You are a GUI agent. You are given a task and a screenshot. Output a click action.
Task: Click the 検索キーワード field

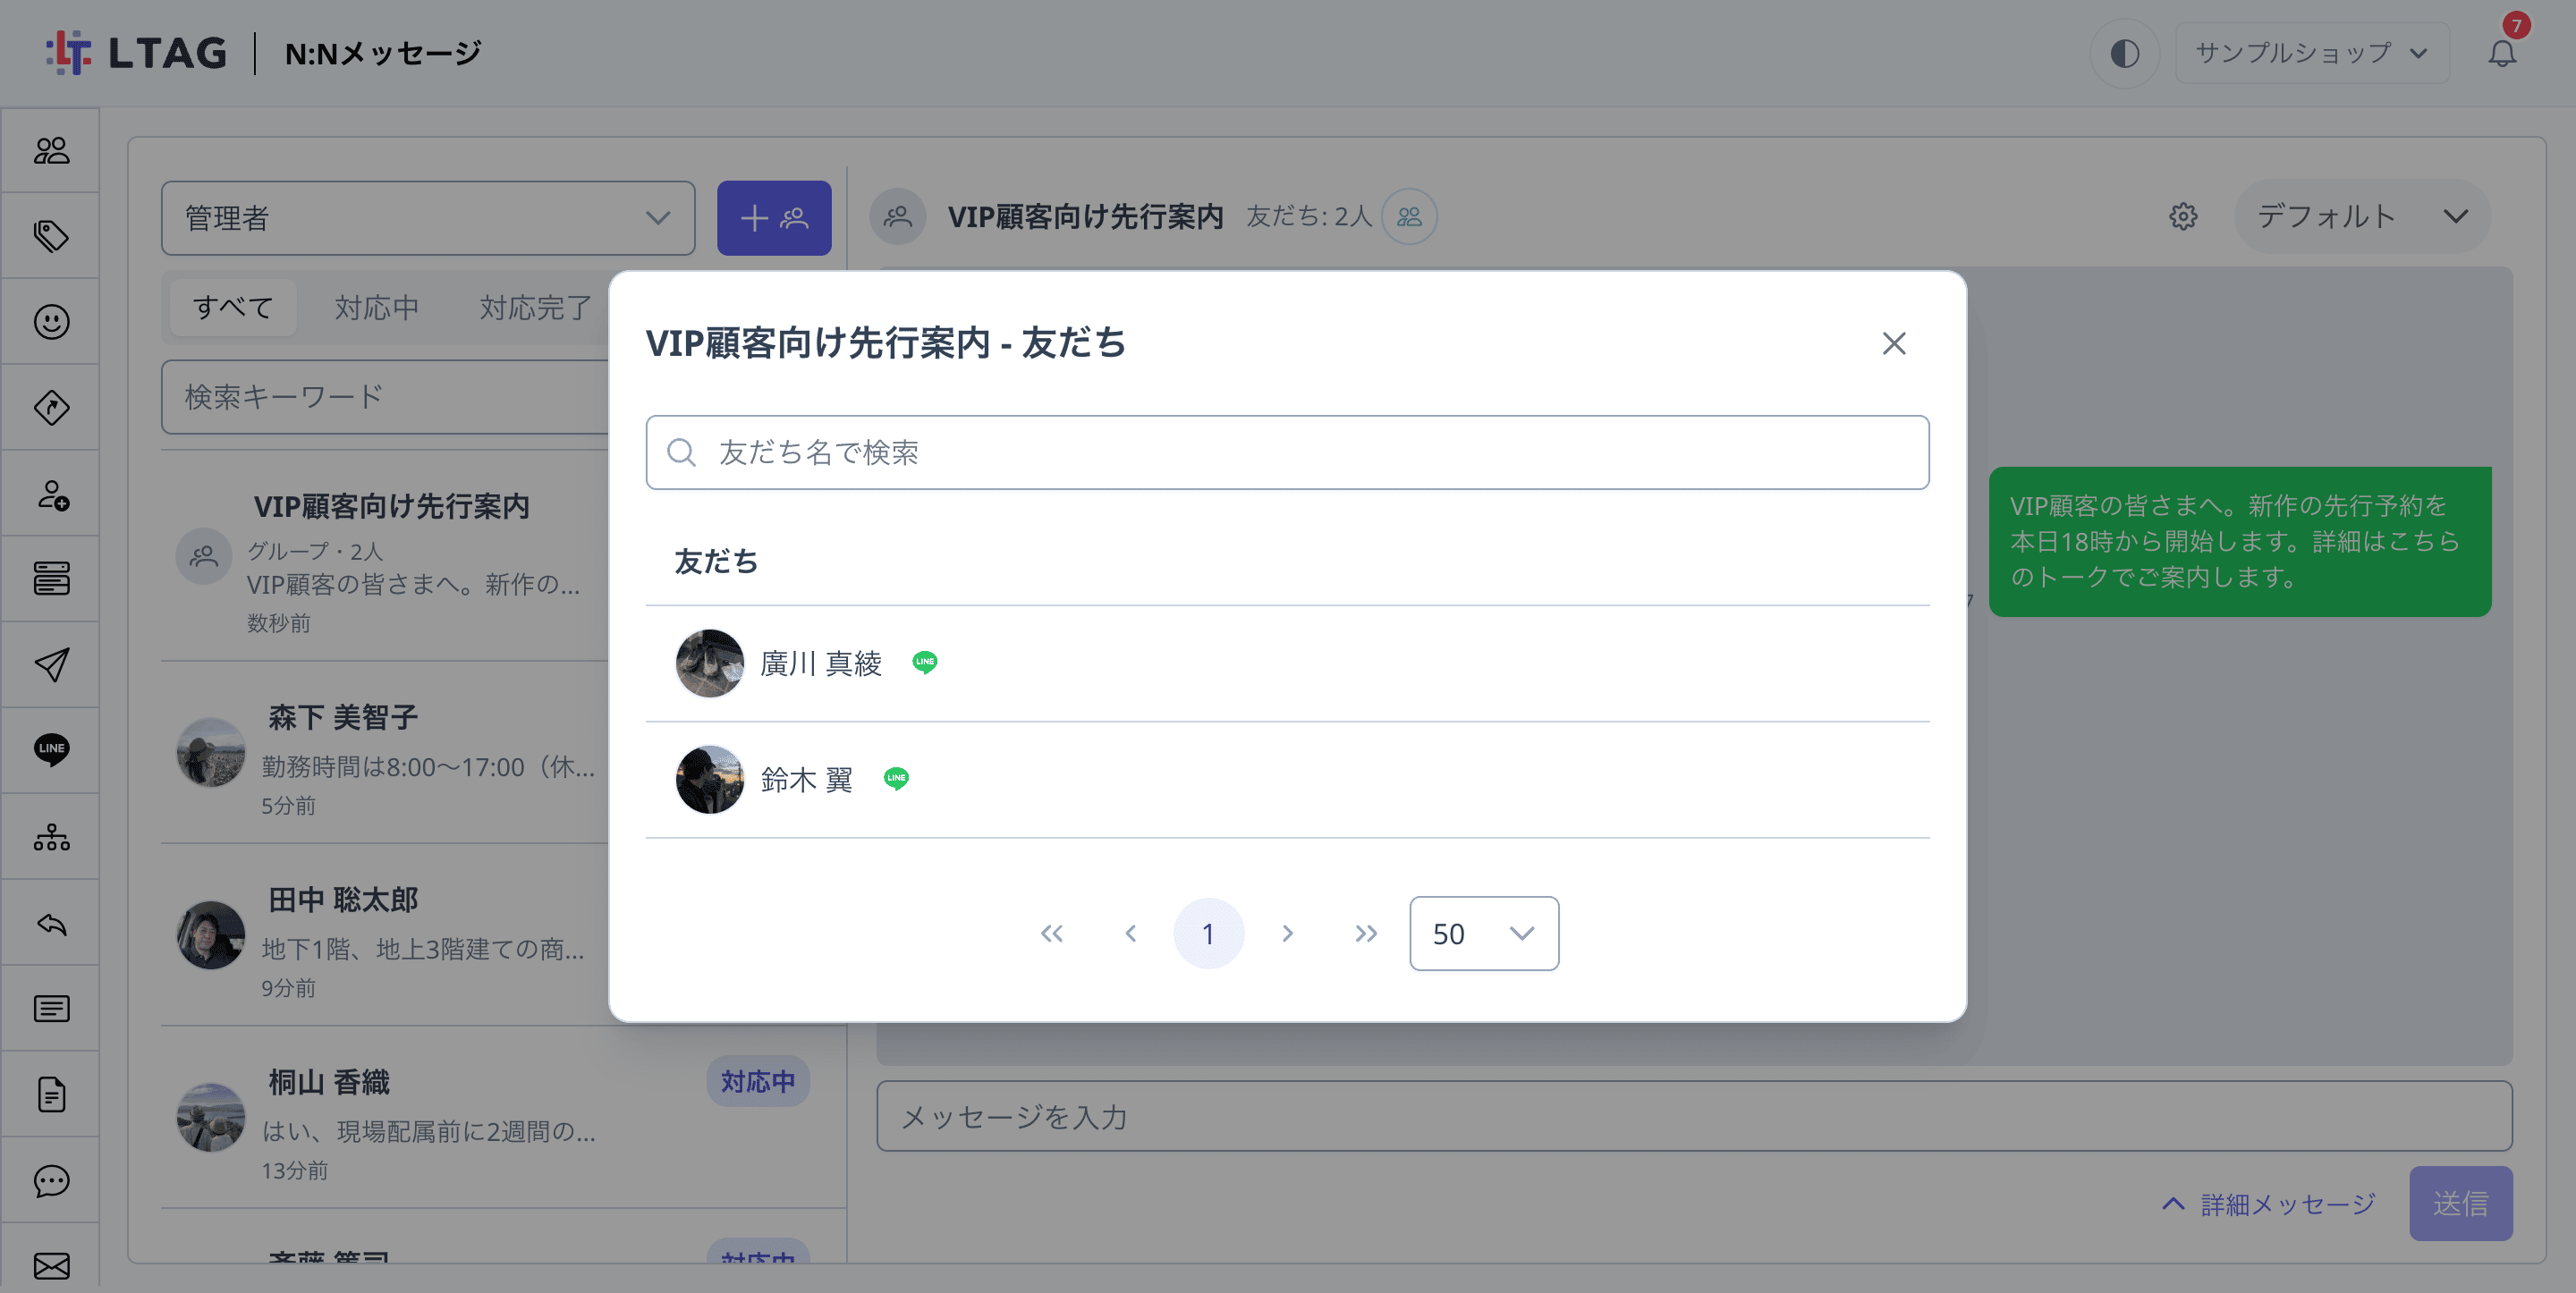(x=386, y=397)
